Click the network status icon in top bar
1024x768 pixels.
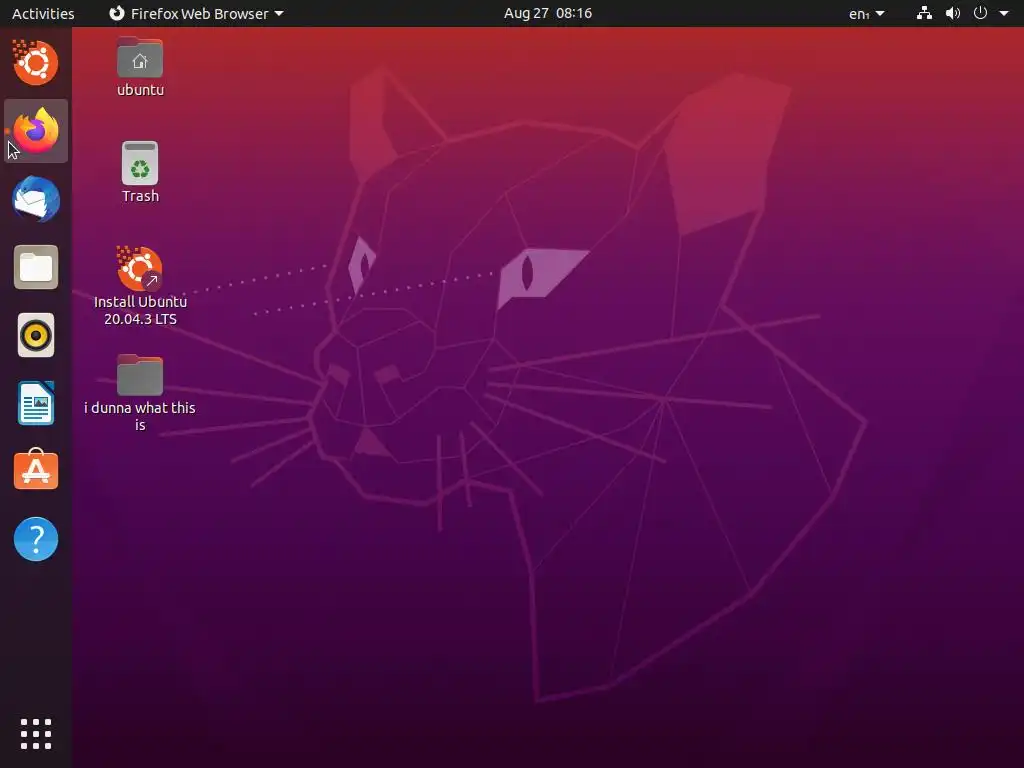tap(924, 13)
